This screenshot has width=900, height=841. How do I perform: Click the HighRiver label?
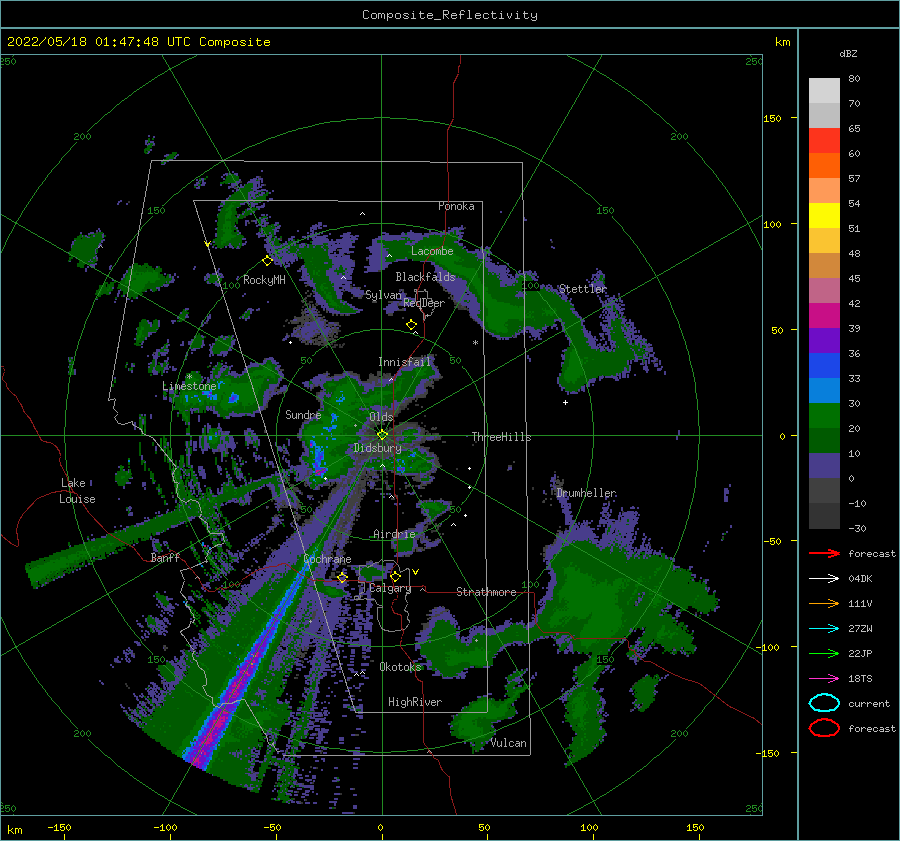[415, 702]
